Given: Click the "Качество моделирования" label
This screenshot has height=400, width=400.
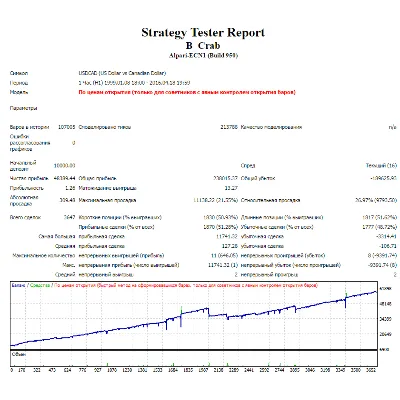Looking at the screenshot, I should (x=271, y=127).
